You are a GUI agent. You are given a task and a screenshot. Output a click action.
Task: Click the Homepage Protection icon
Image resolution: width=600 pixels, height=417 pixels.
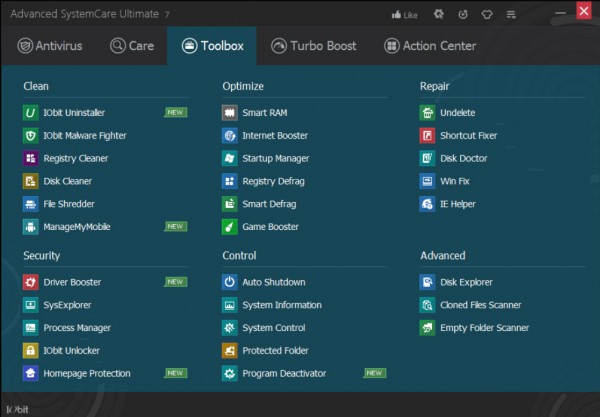[x=31, y=373]
